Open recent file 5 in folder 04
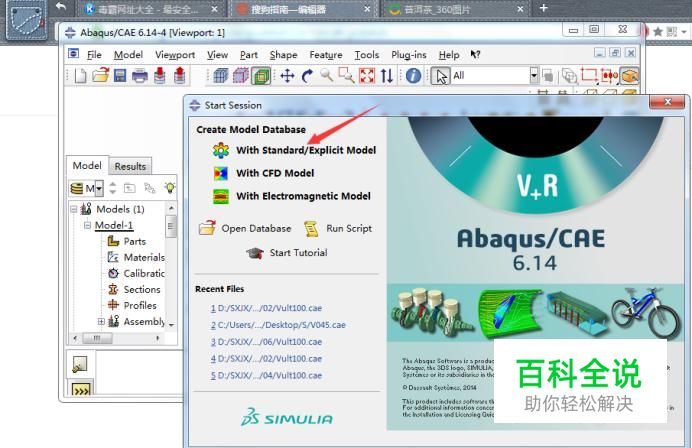This screenshot has height=448, width=692. point(266,376)
